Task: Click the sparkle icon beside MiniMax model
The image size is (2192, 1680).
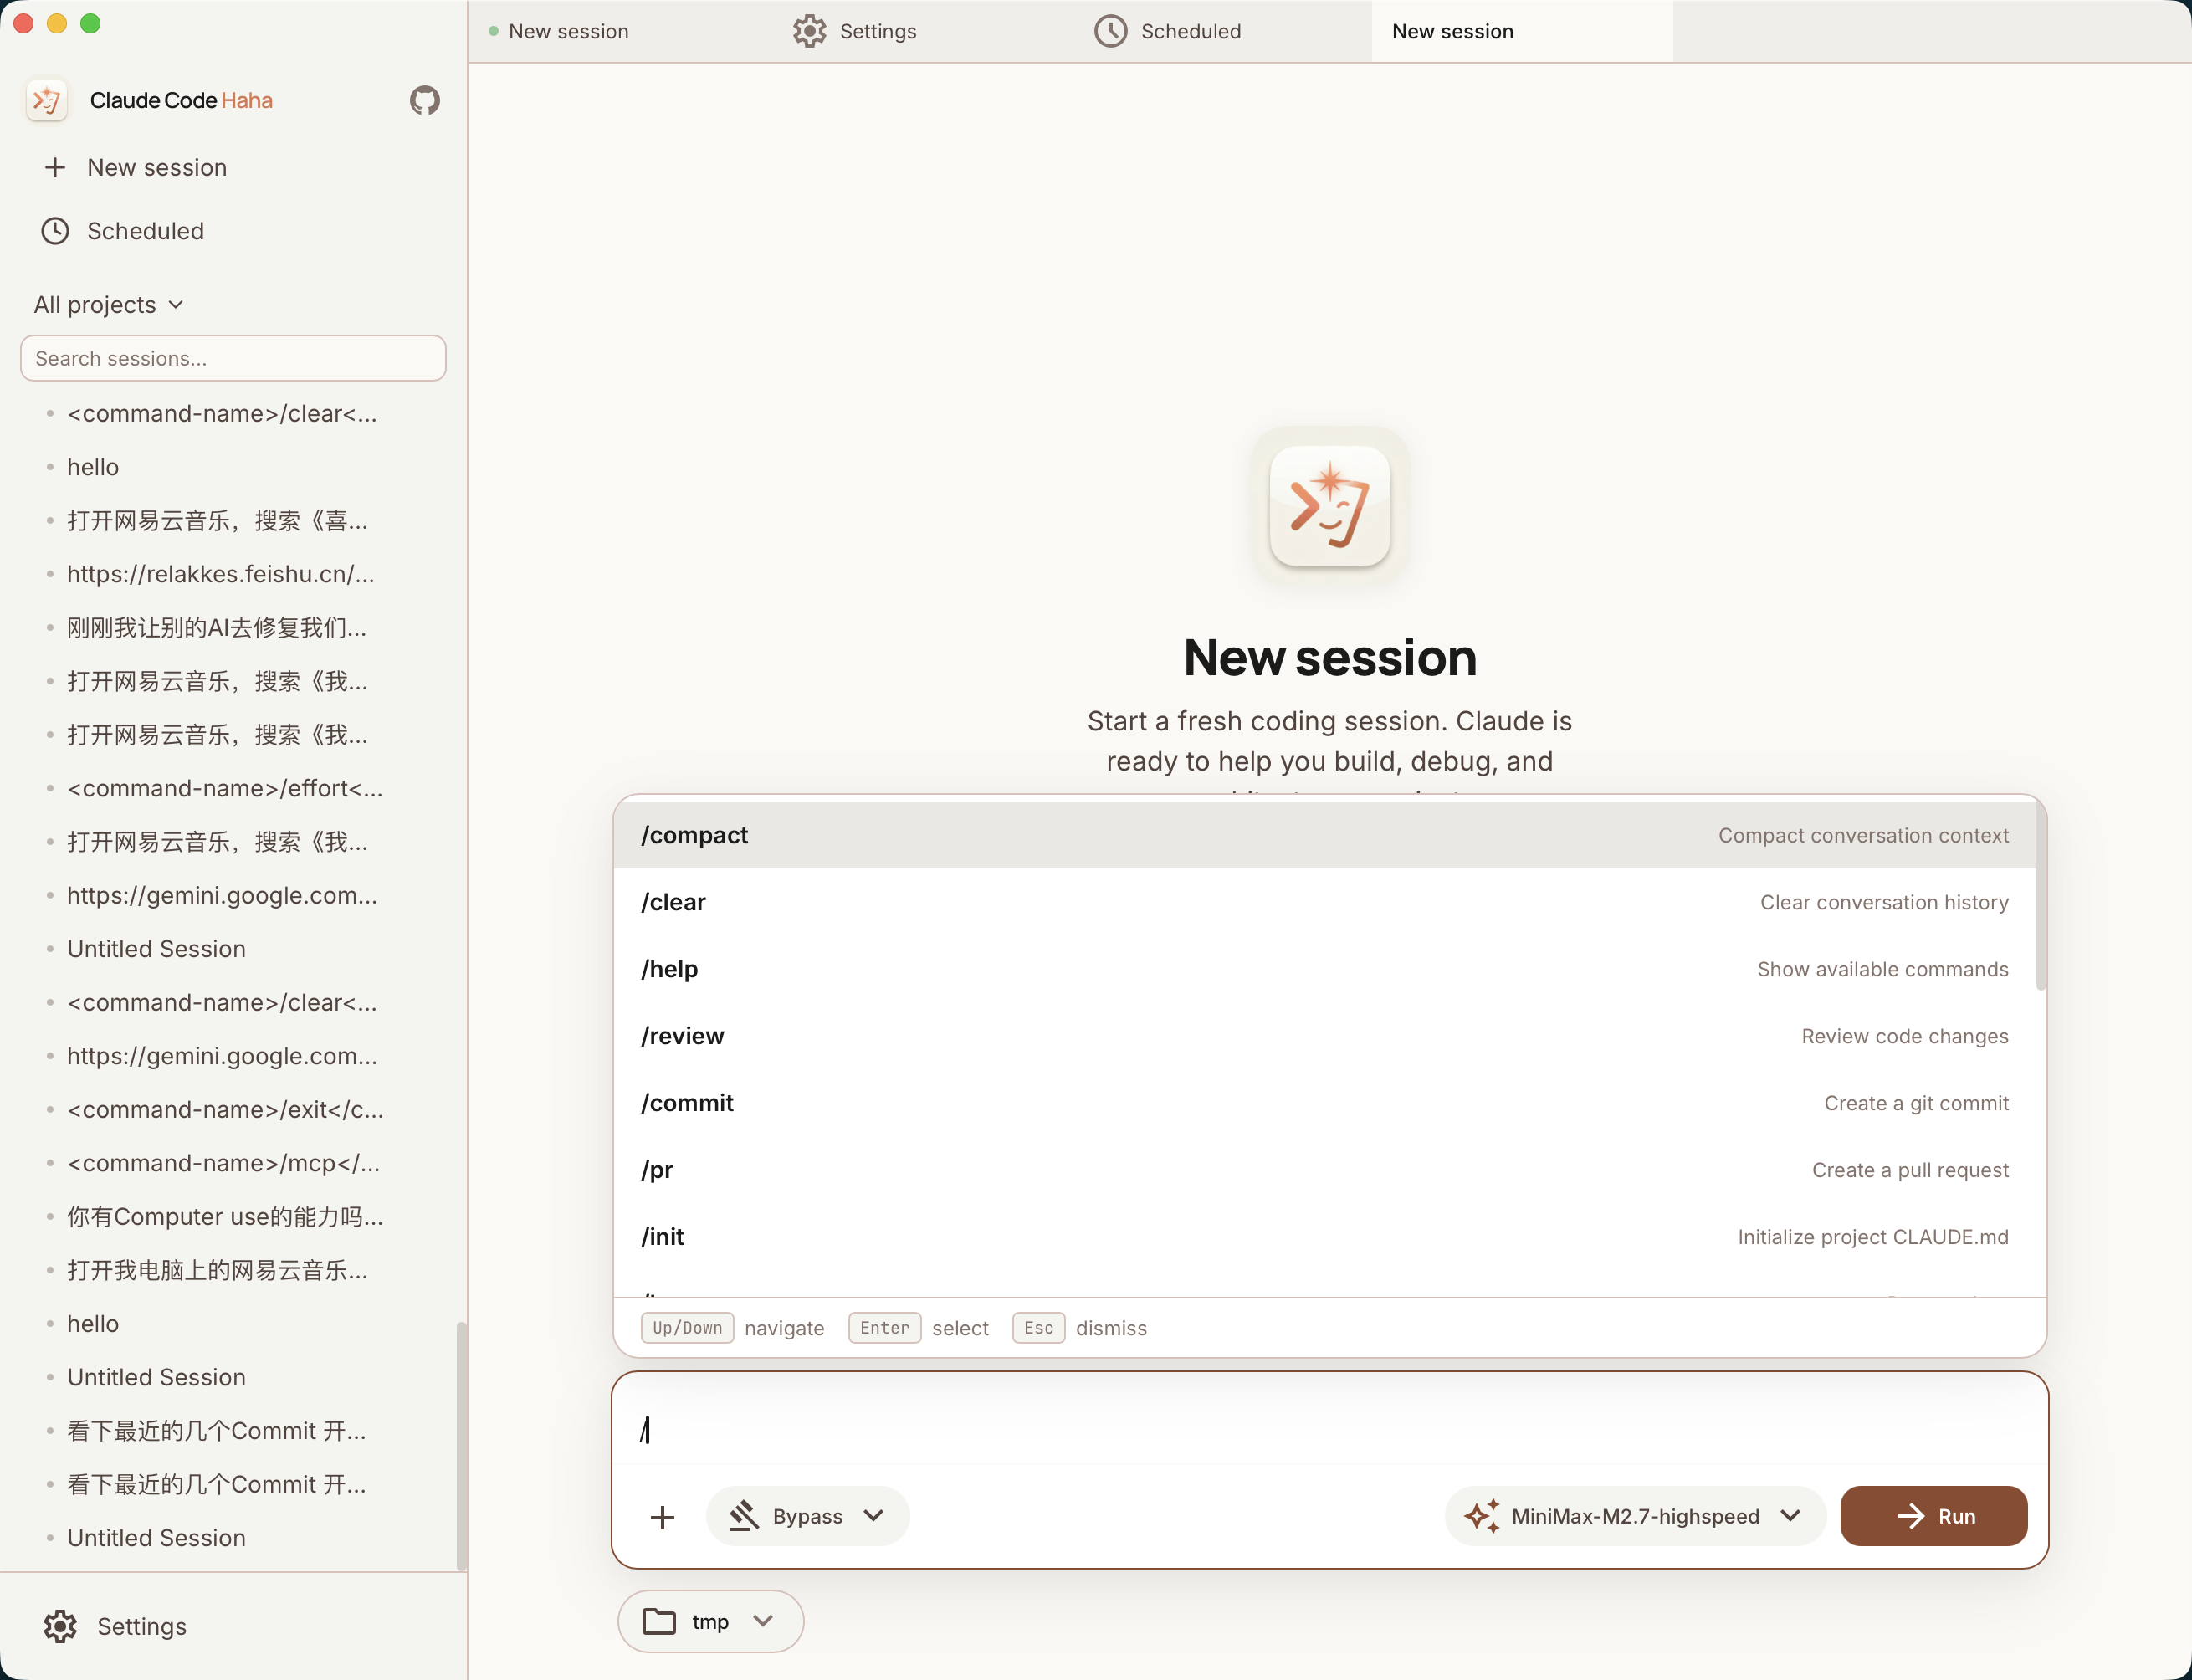Action: coord(1482,1516)
